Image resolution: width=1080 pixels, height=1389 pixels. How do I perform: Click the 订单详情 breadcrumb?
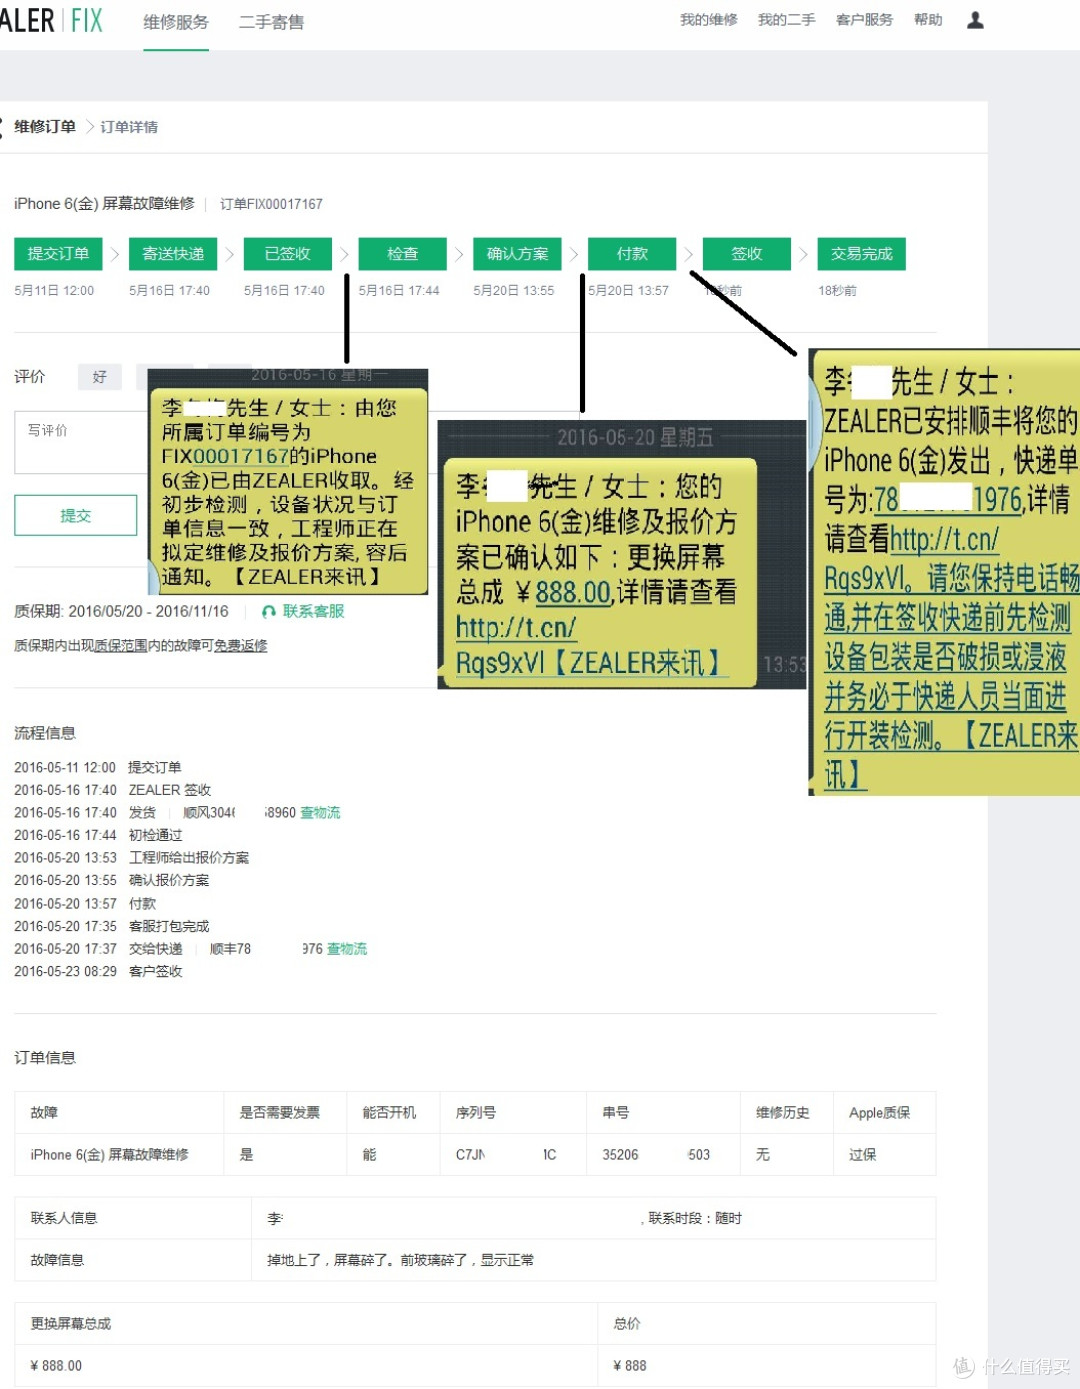pyautogui.click(x=129, y=127)
